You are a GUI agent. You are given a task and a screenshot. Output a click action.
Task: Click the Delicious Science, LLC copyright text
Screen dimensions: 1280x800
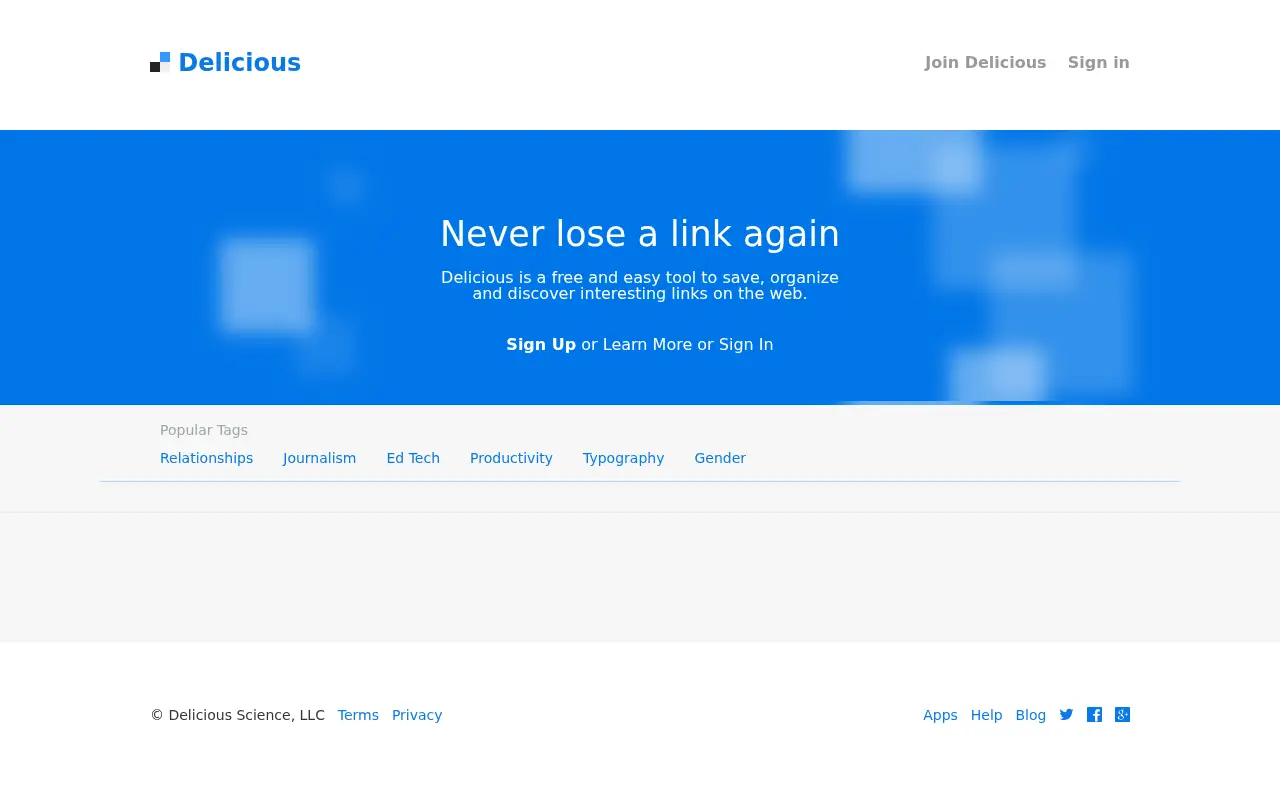pyautogui.click(x=238, y=715)
